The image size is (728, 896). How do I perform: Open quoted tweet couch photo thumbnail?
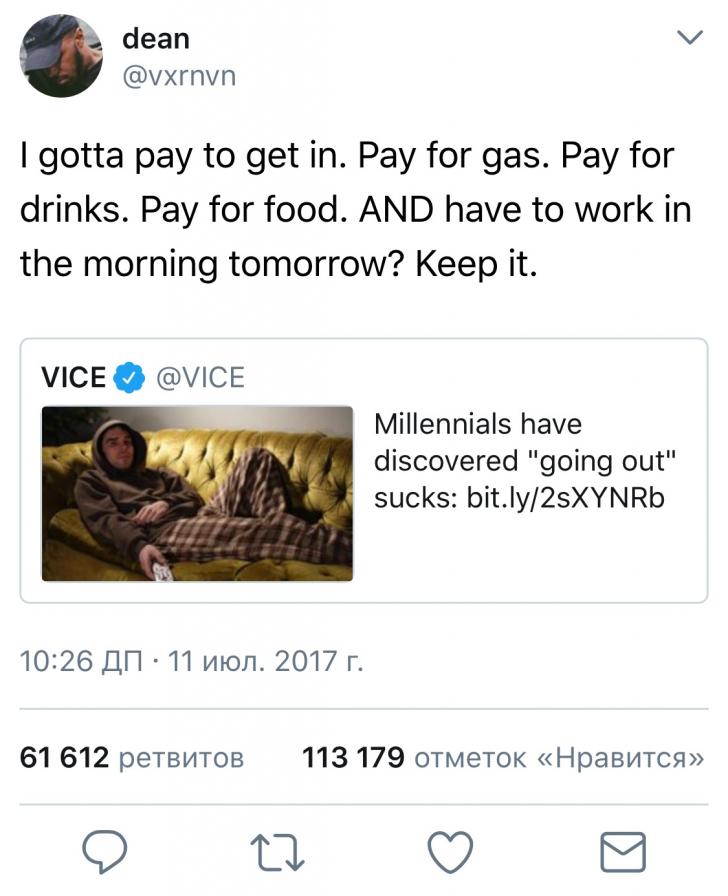point(197,494)
